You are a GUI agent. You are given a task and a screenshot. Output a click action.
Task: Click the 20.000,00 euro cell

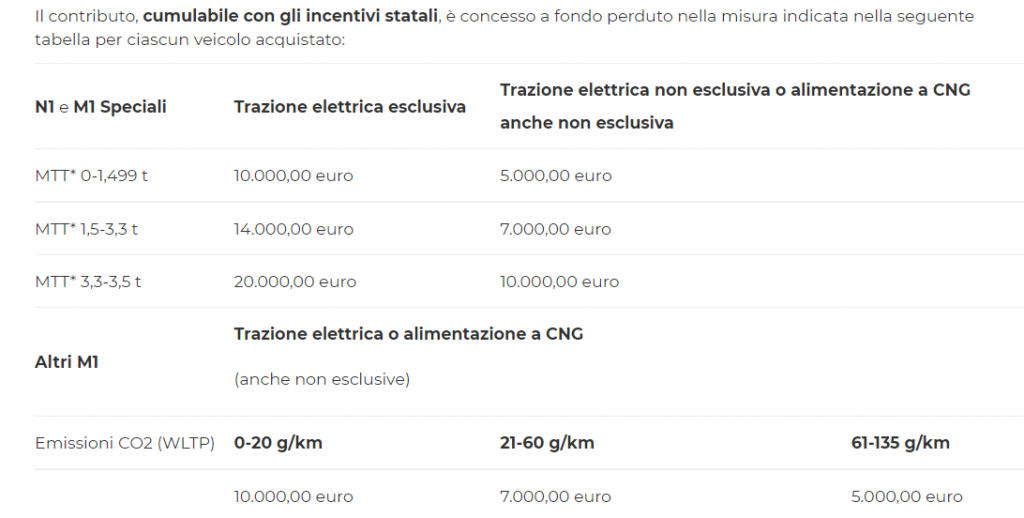click(295, 282)
